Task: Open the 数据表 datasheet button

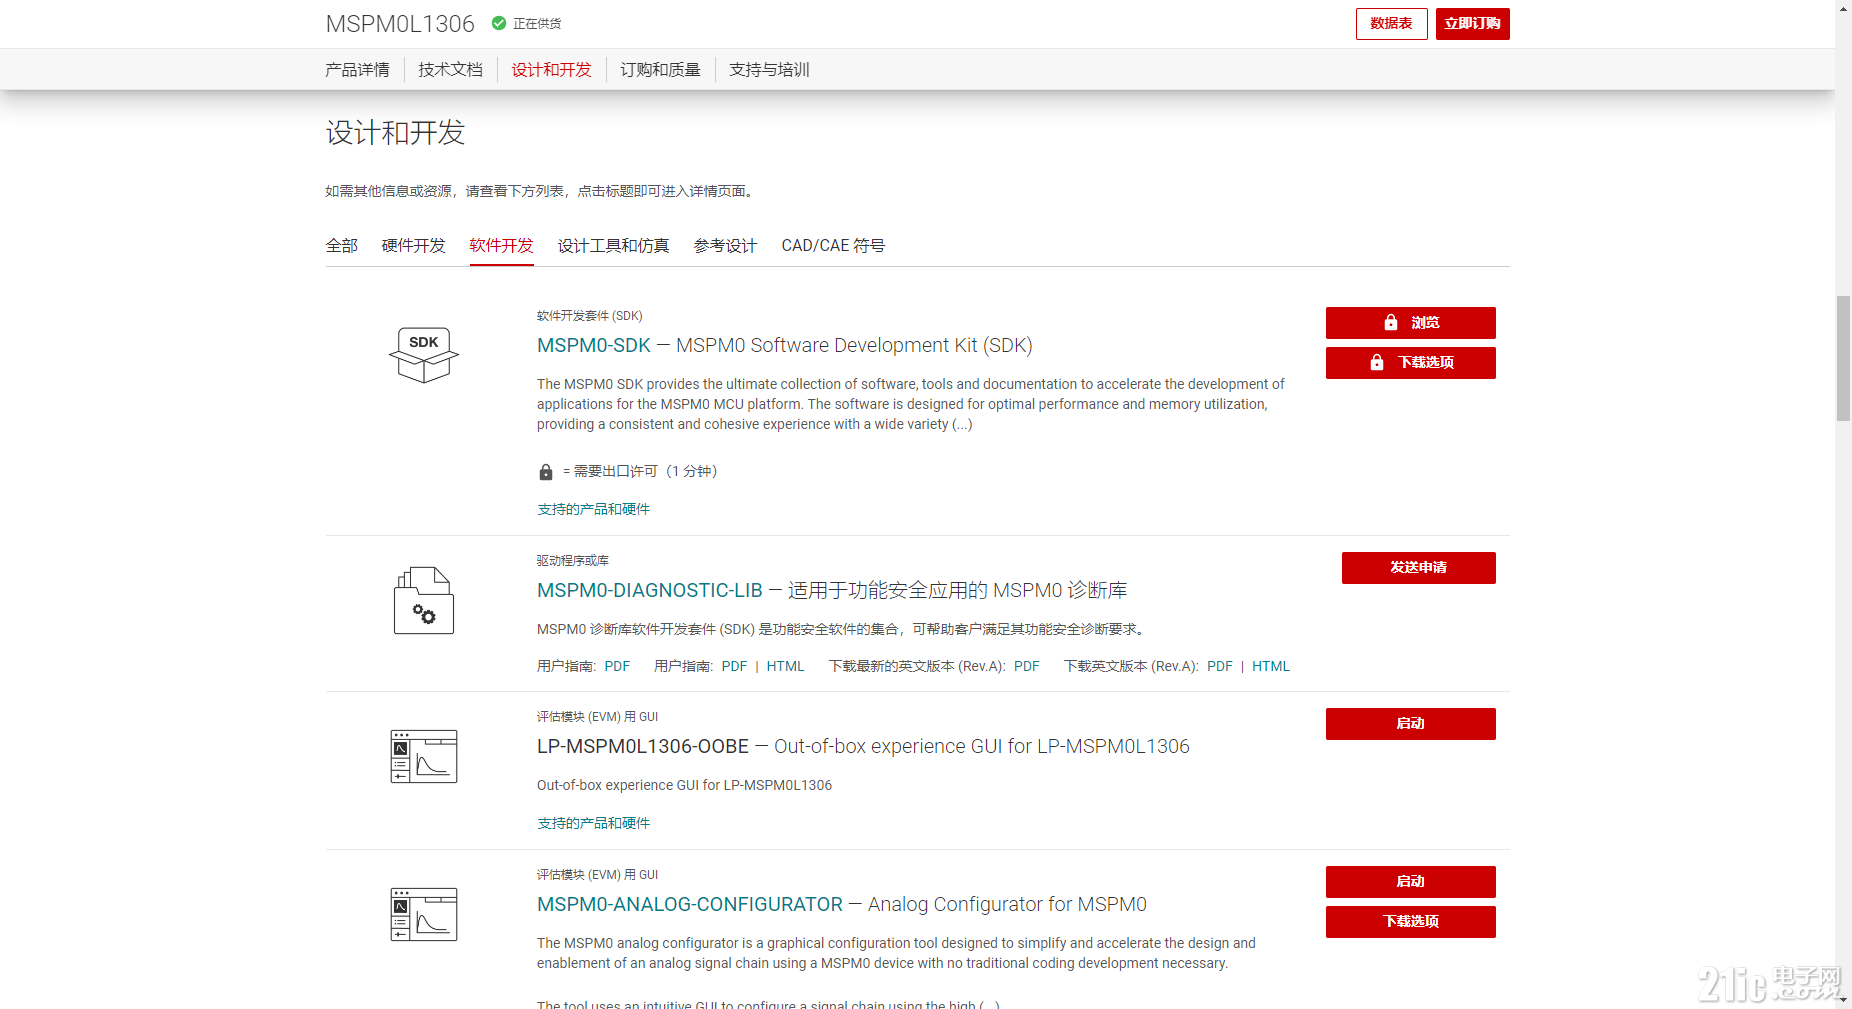Action: [1391, 24]
